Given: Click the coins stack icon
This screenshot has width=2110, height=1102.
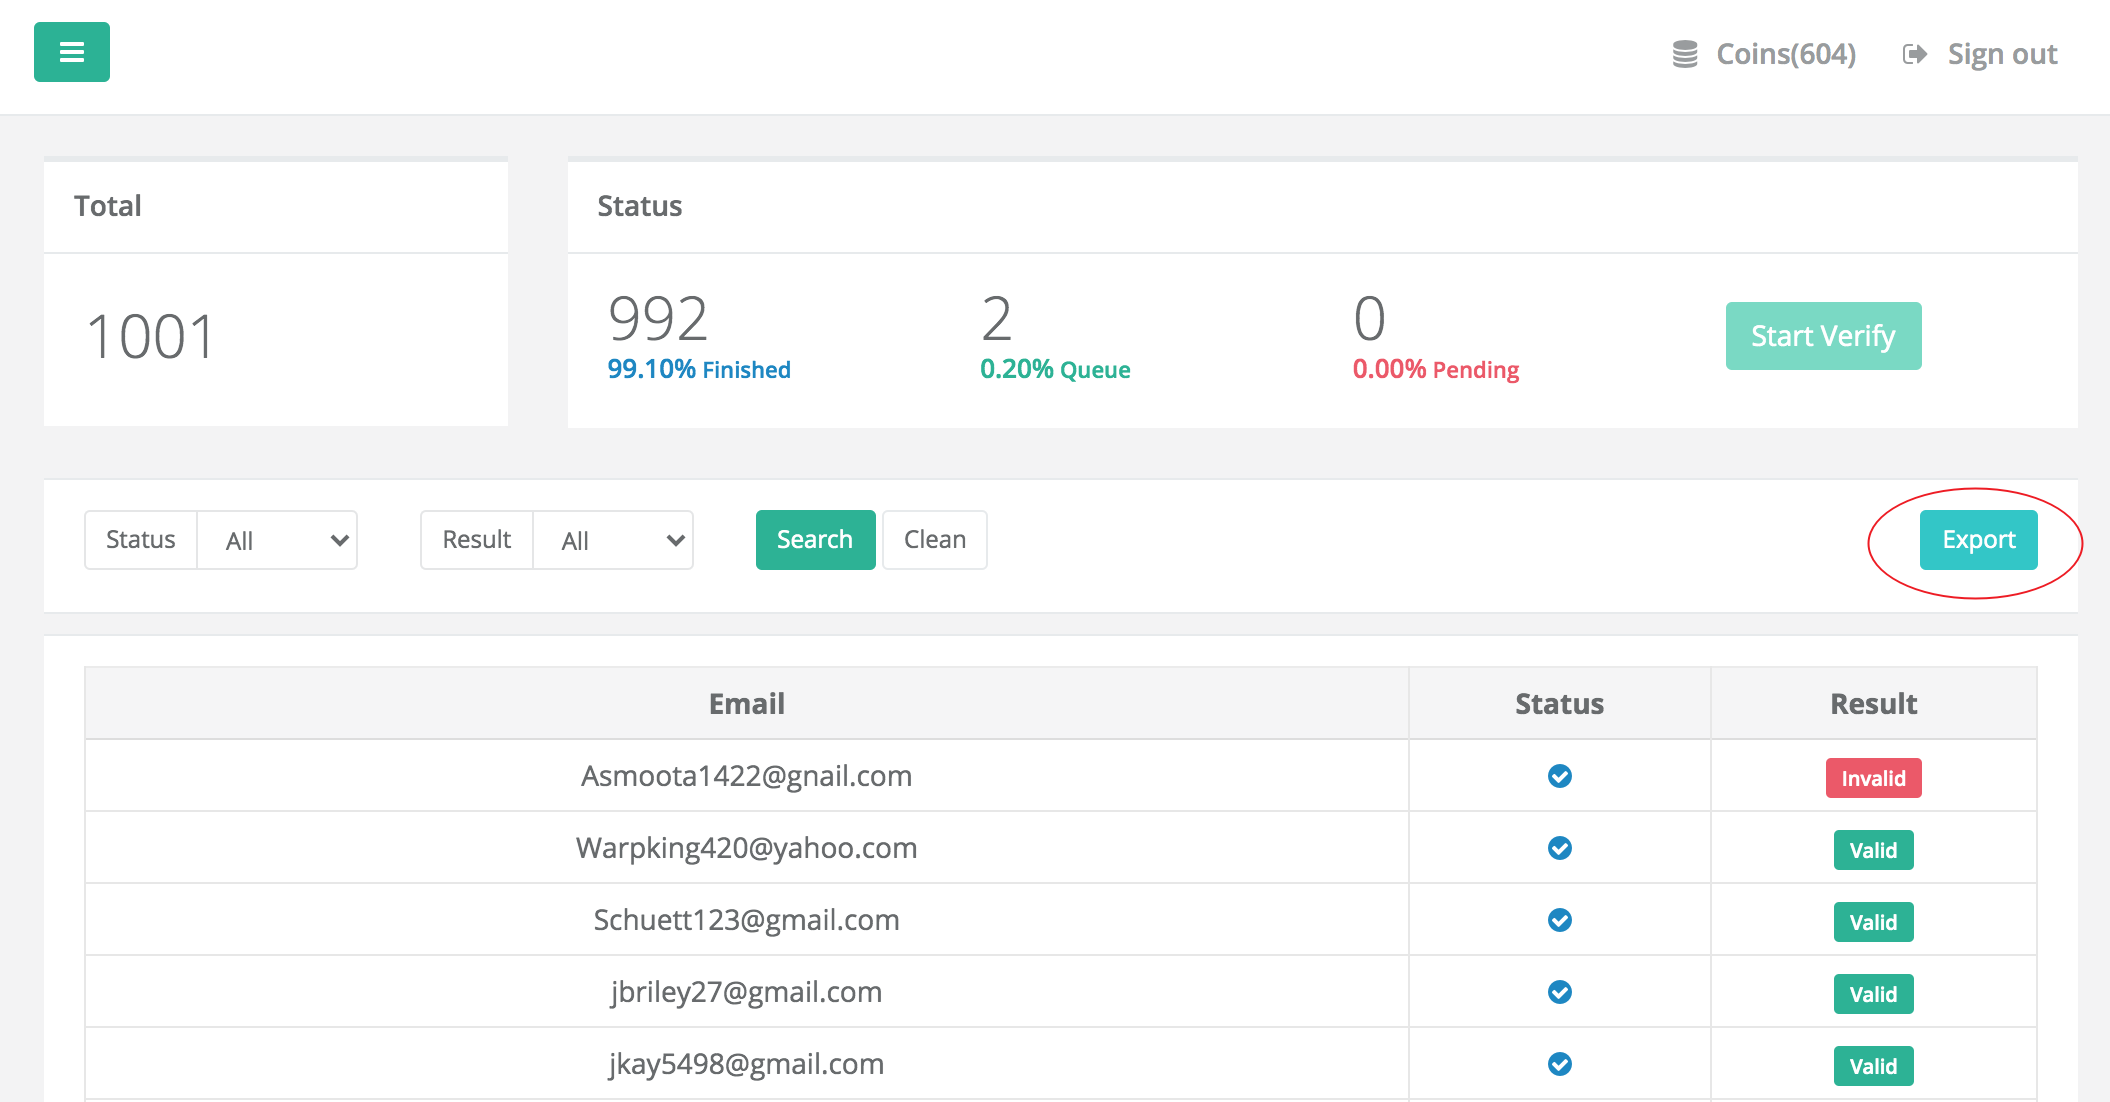Looking at the screenshot, I should pos(1685,54).
